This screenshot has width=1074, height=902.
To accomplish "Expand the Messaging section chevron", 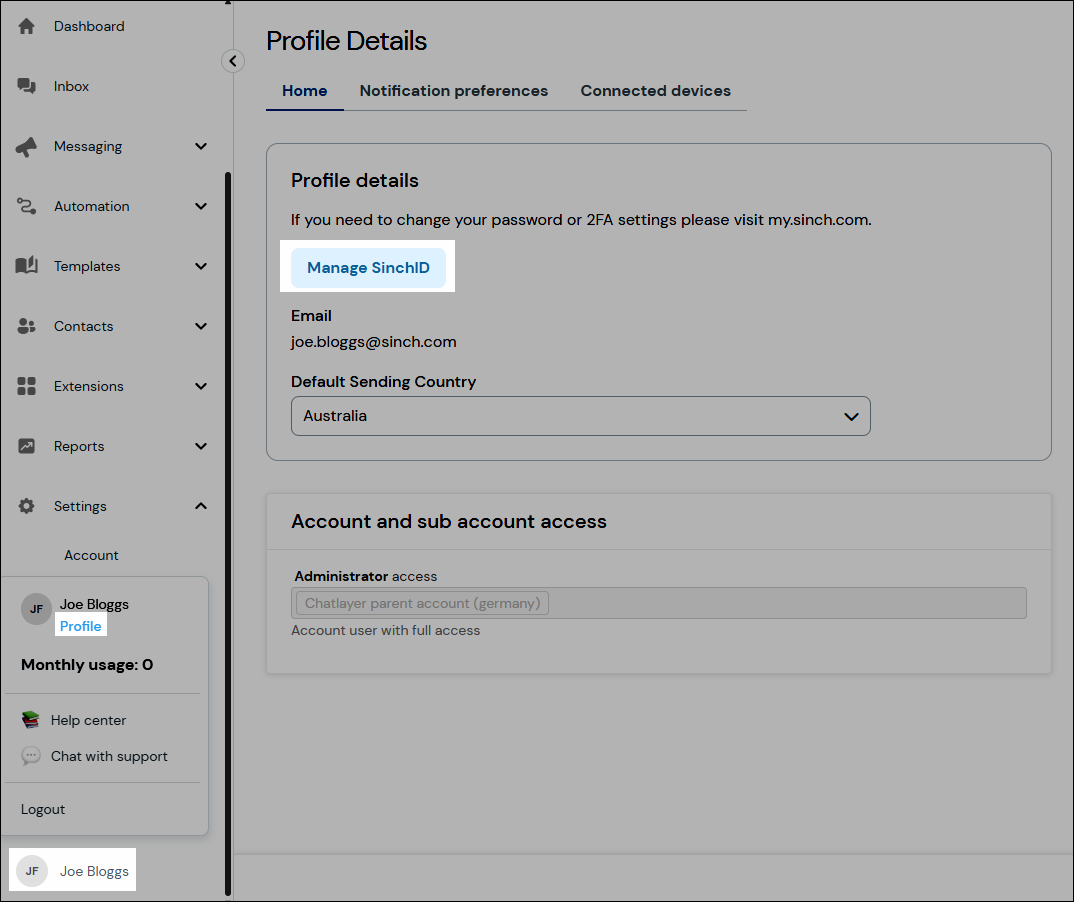I will 199,146.
